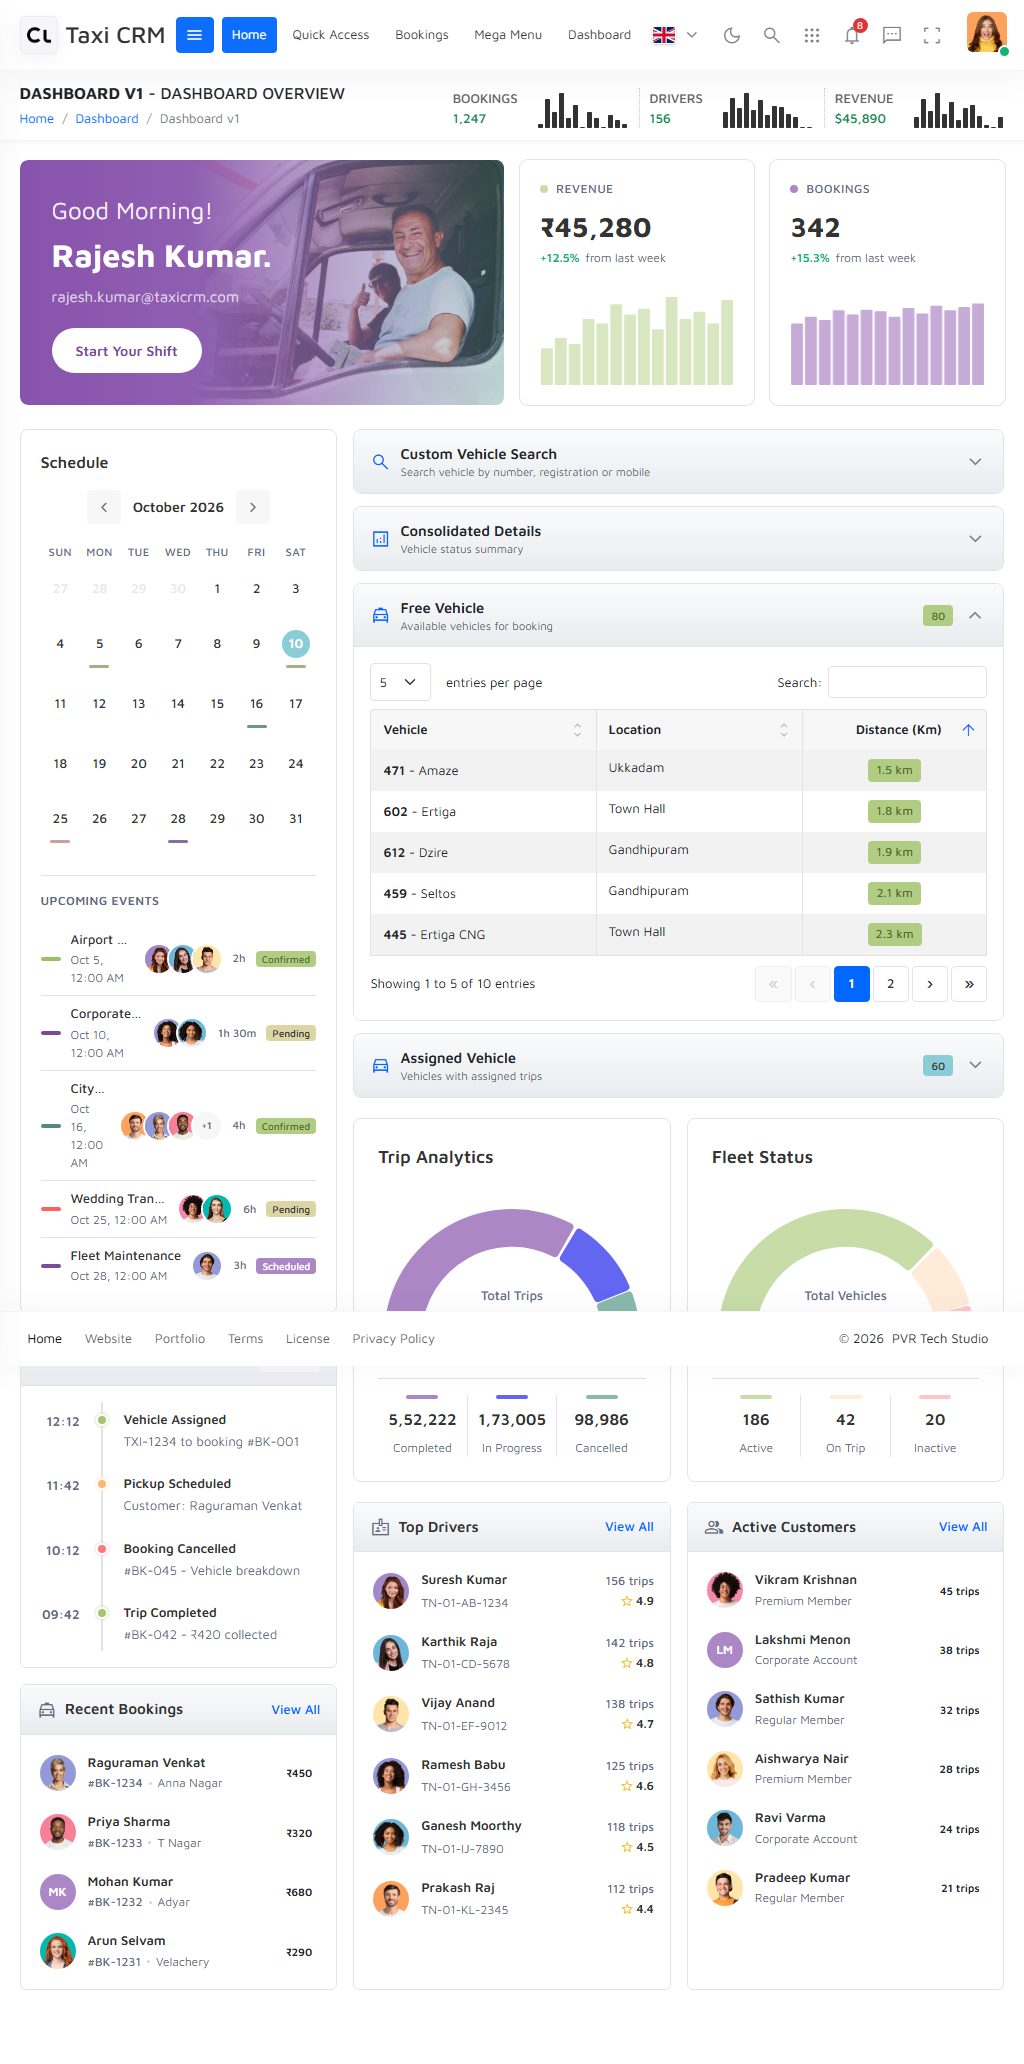Open Lakshmi Menon LM avatar
The width and height of the screenshot is (1024, 2064).
[x=725, y=1650]
